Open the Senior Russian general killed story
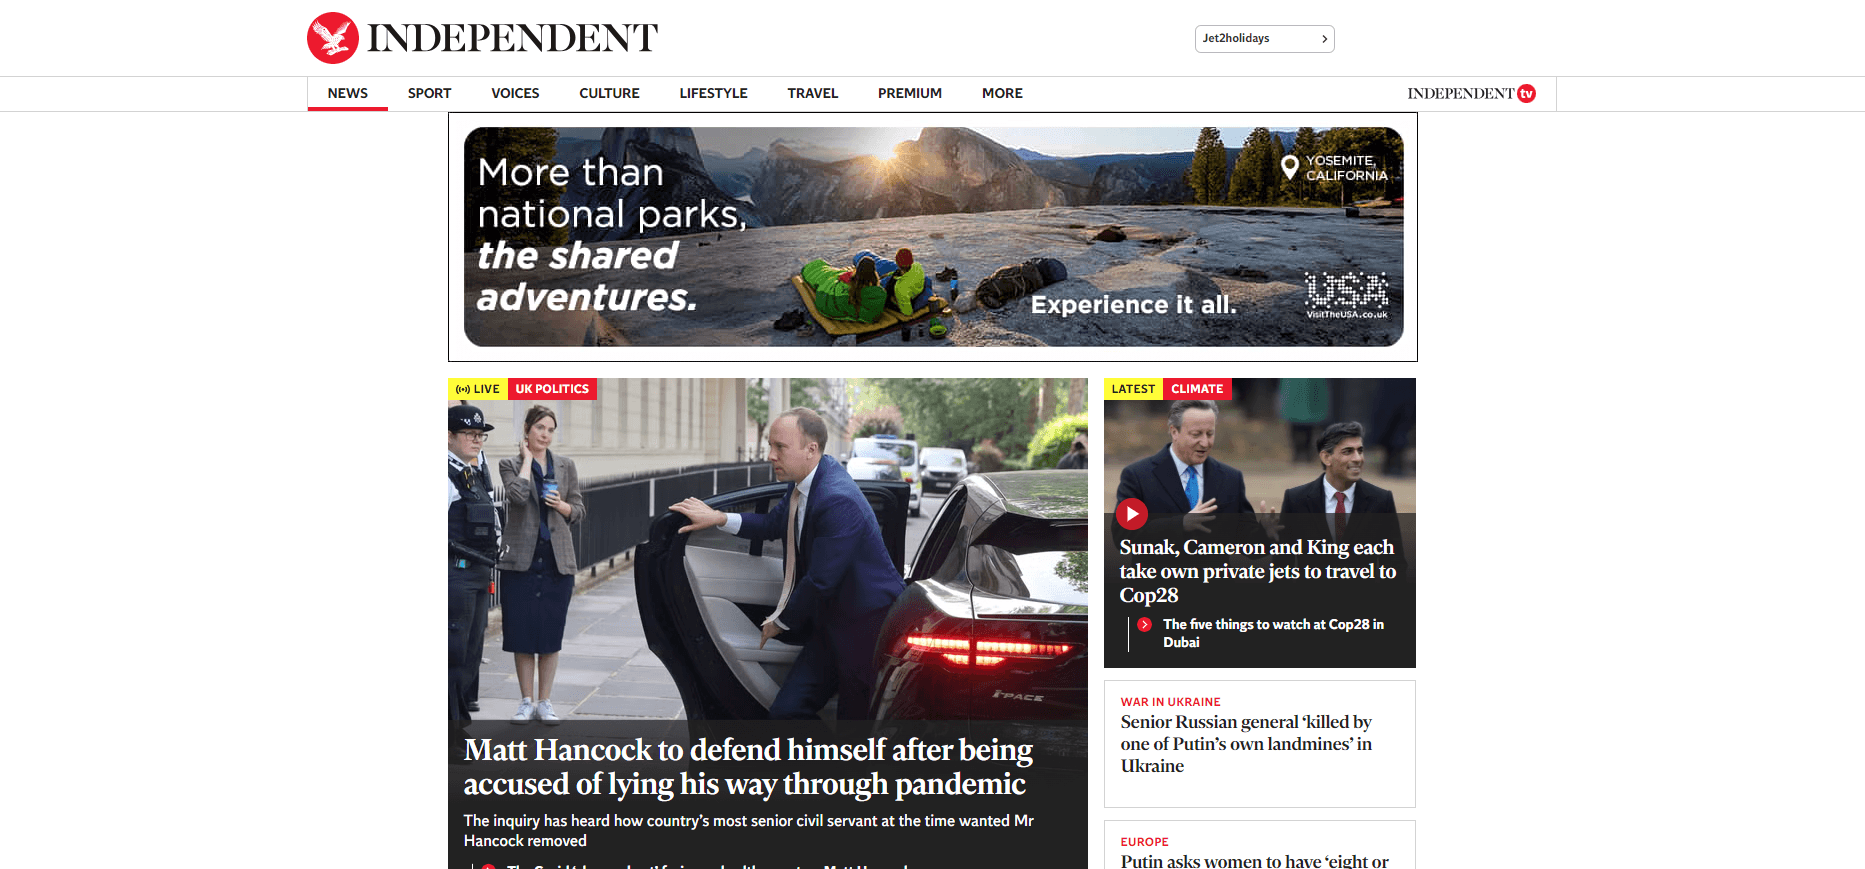Image resolution: width=1865 pixels, height=869 pixels. click(1246, 744)
